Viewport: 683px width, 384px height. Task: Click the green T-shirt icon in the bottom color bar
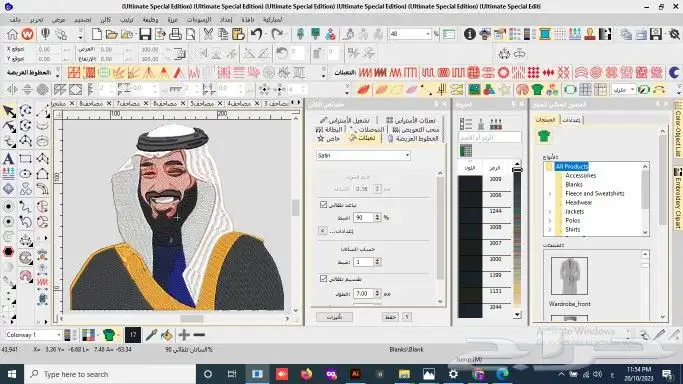(x=109, y=335)
